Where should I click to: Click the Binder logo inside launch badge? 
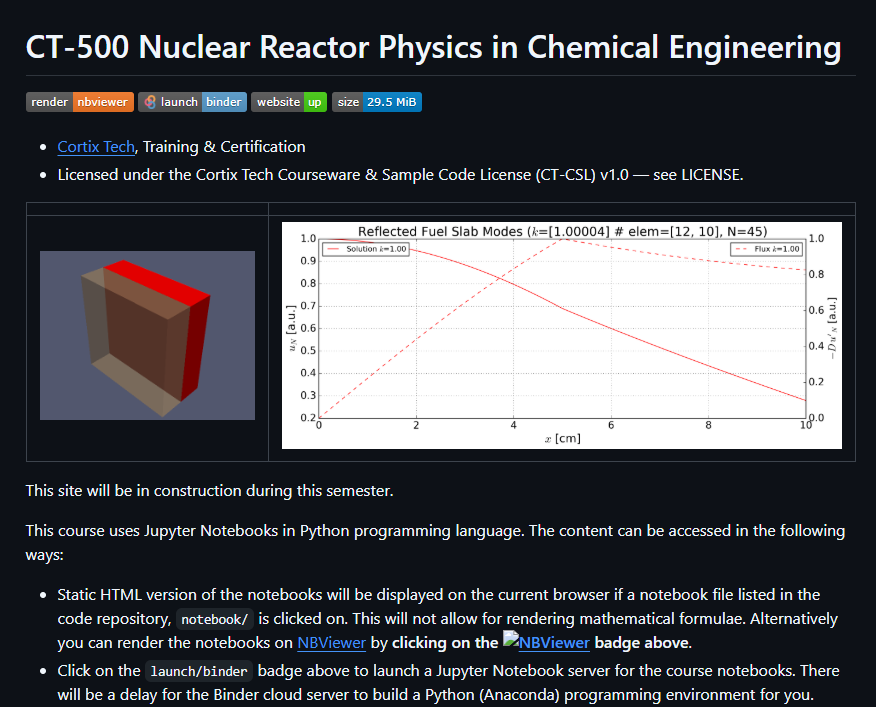(149, 102)
